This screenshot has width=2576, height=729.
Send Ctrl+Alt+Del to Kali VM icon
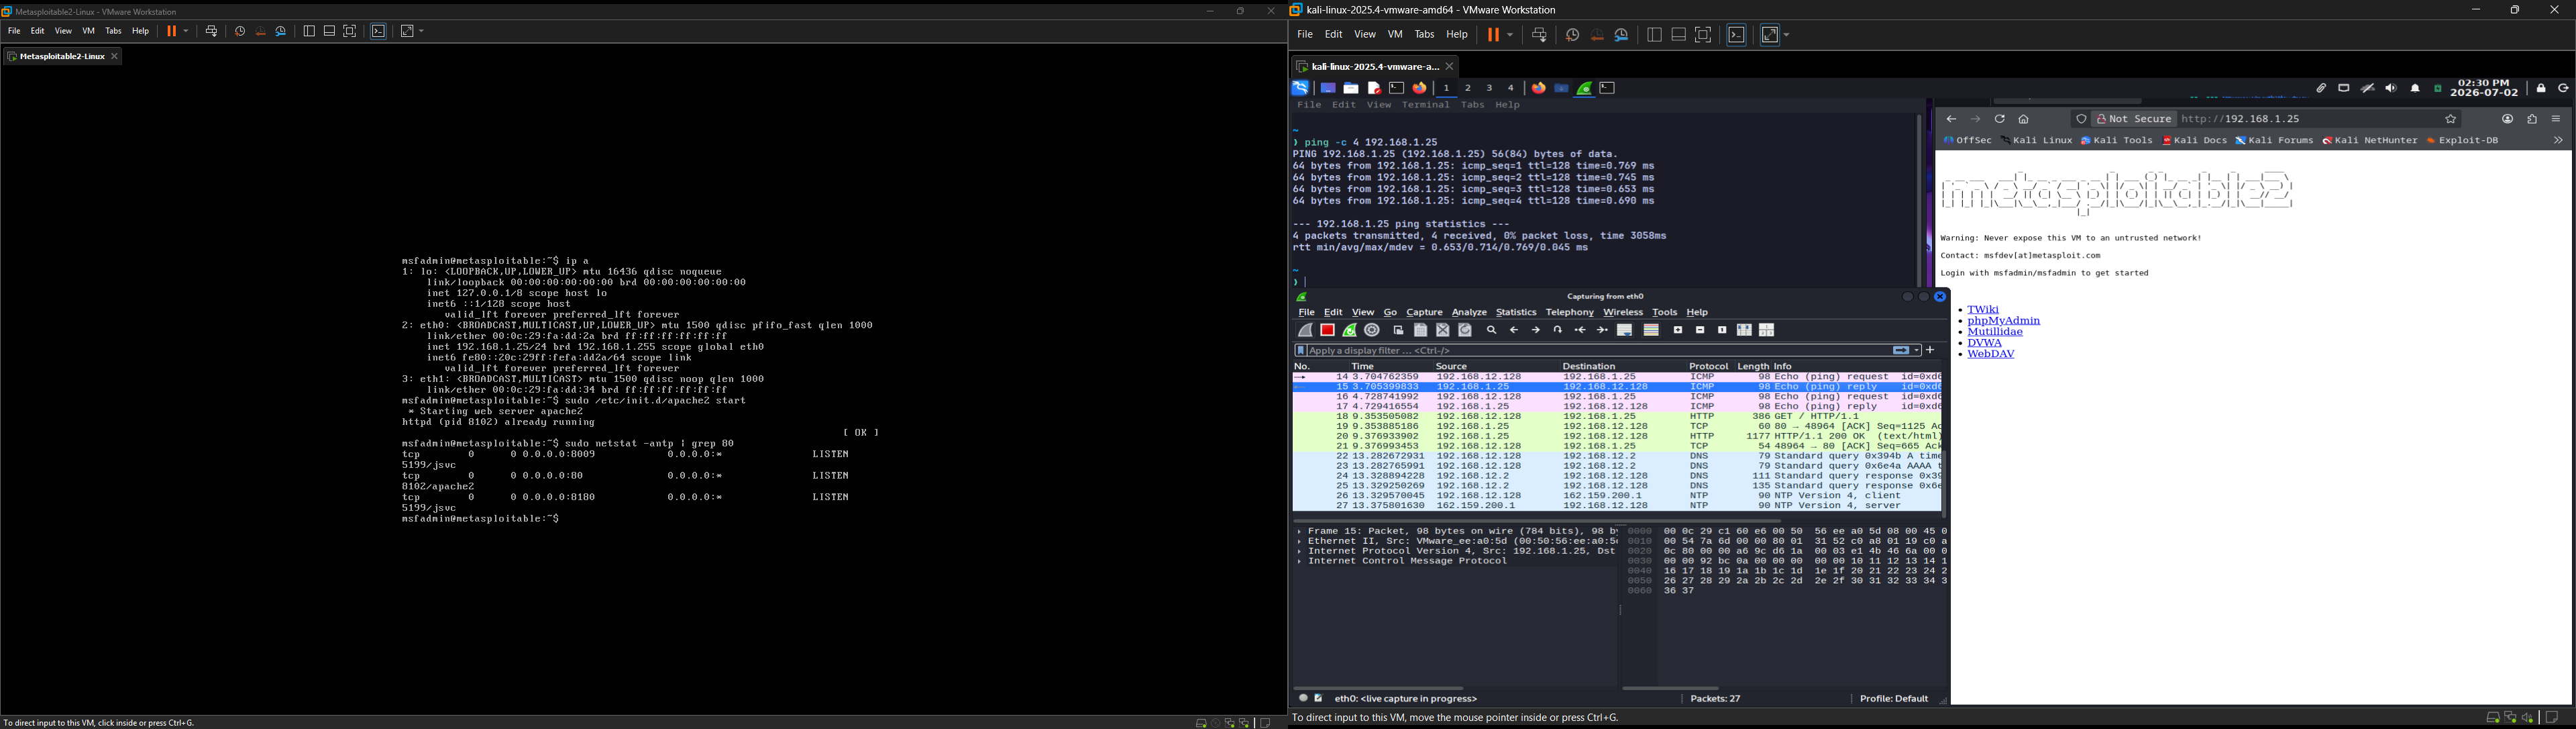(1540, 35)
